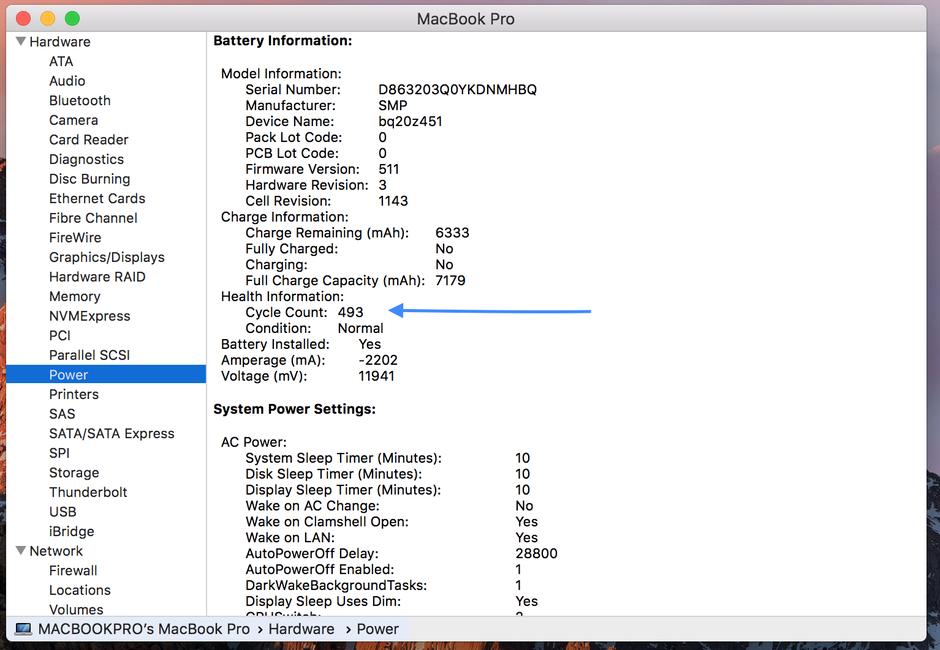Click the Display Sleep Uses Dim label

pos(323,601)
